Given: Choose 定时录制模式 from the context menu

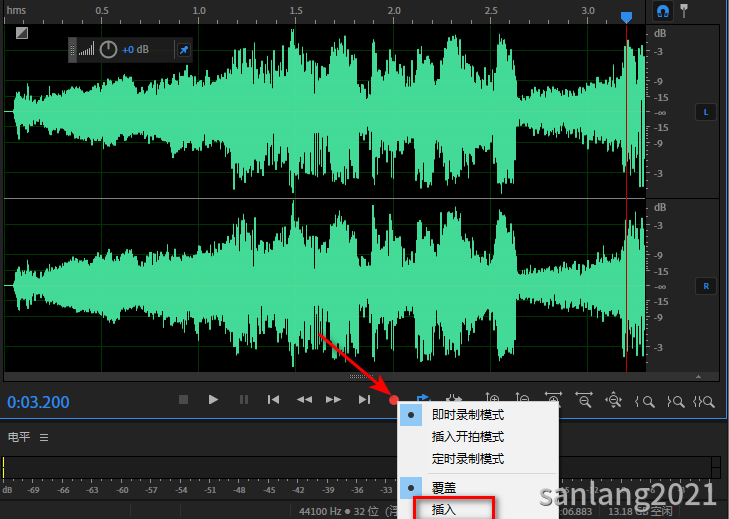Looking at the screenshot, I should pos(467,458).
